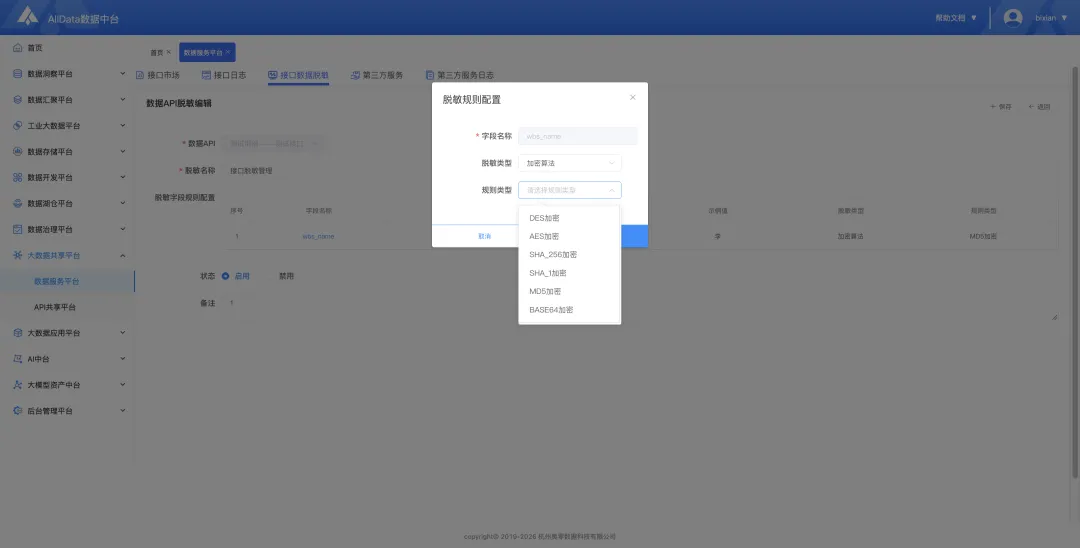Collapse 大数据共享平台 using its chevron

123,255
